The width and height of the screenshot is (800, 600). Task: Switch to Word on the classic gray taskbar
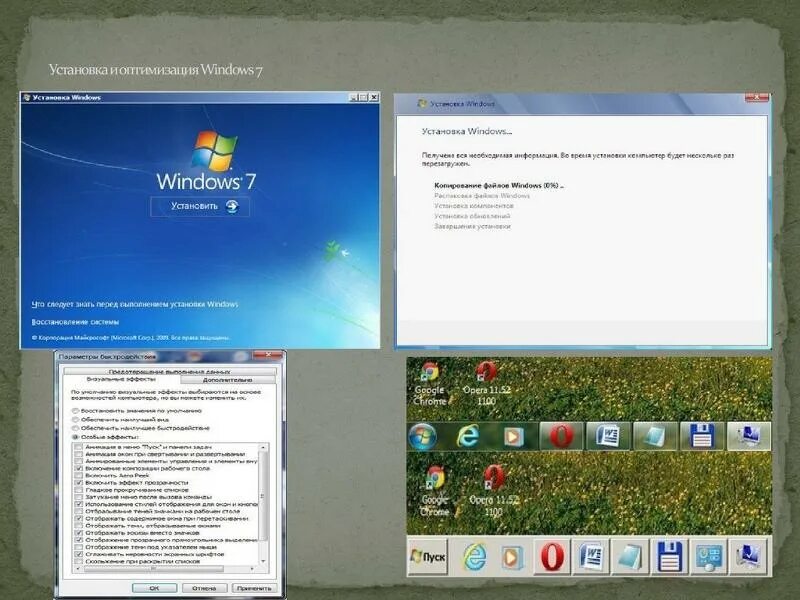591,556
